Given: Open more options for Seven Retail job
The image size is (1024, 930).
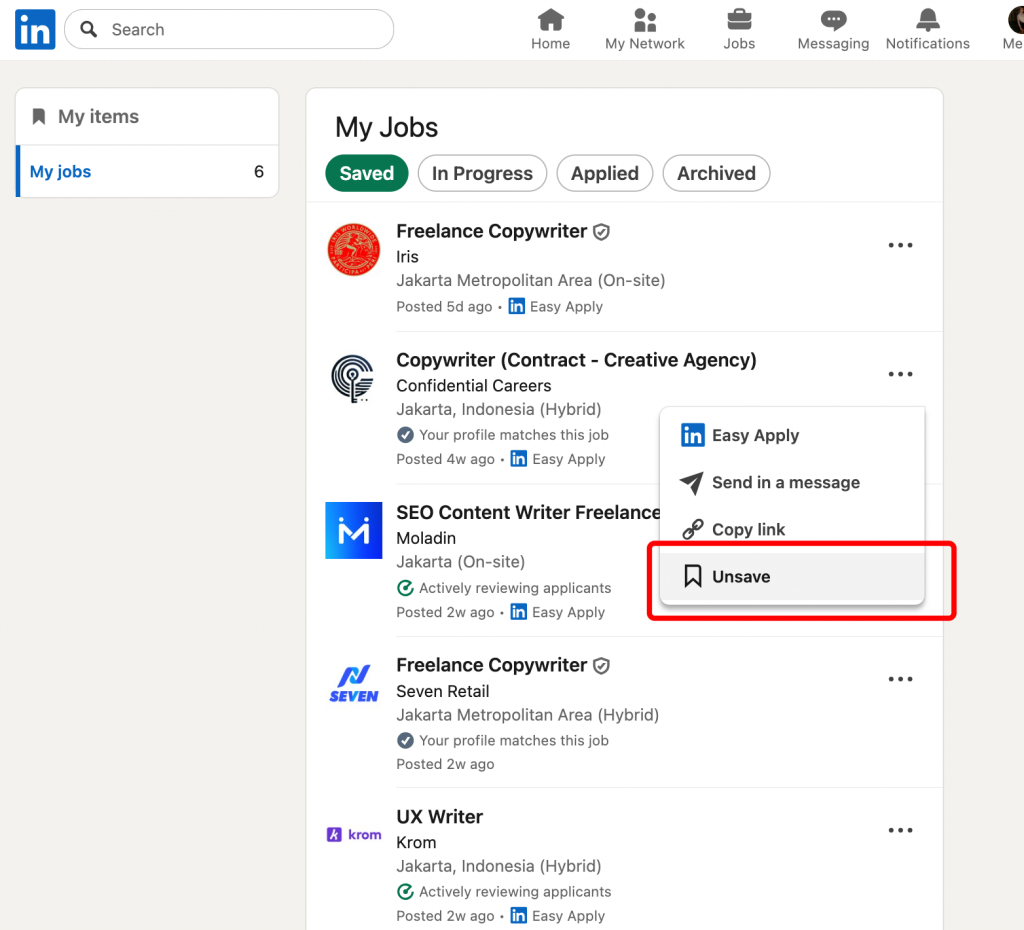Looking at the screenshot, I should point(900,680).
